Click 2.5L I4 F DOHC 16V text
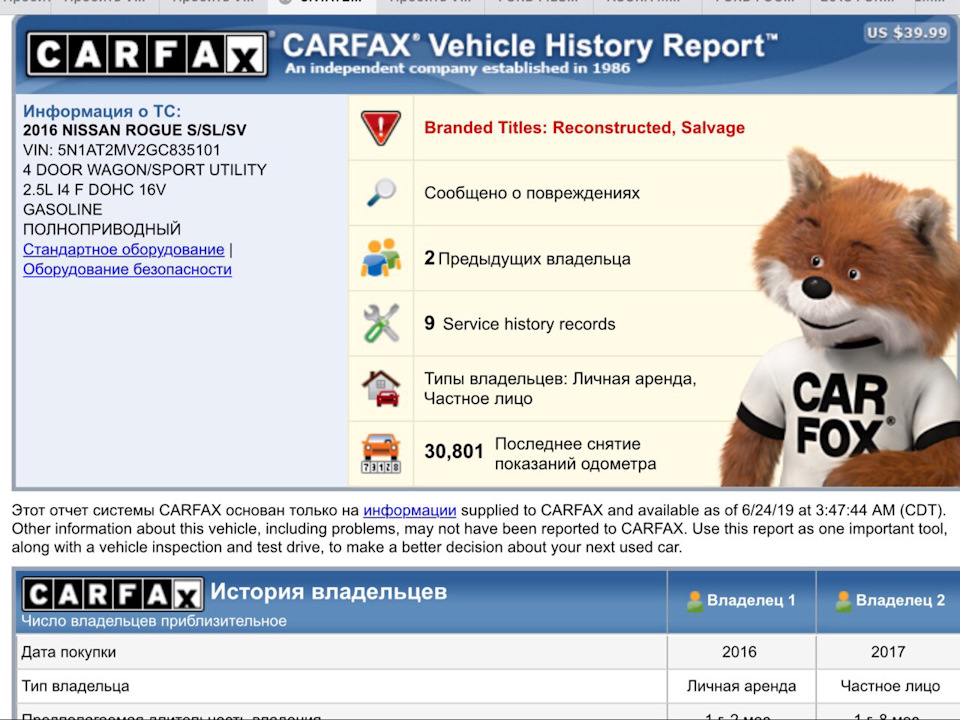This screenshot has width=960, height=720. (x=94, y=190)
